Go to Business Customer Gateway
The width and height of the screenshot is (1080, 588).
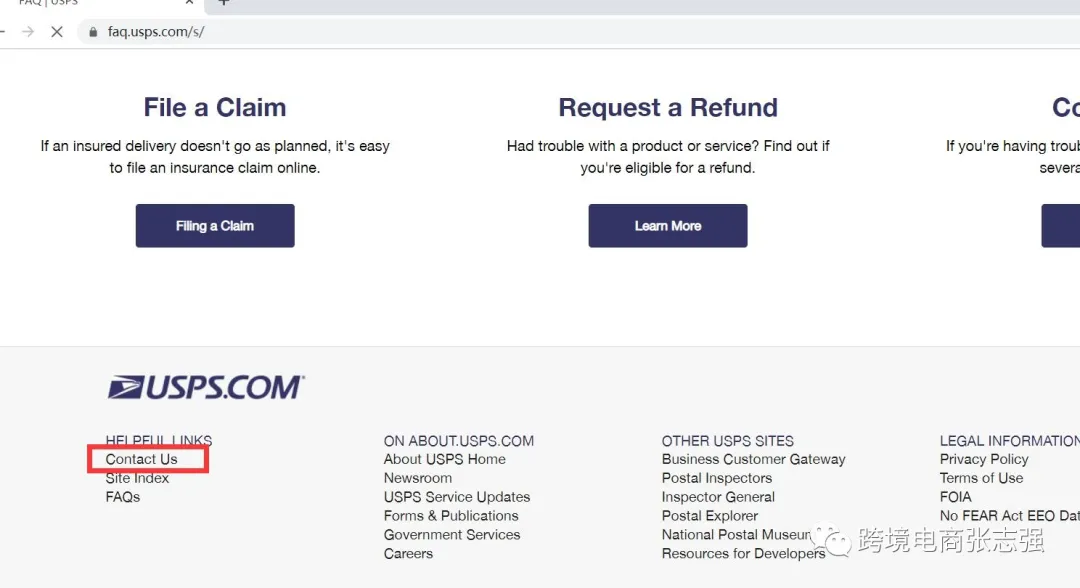pos(753,459)
